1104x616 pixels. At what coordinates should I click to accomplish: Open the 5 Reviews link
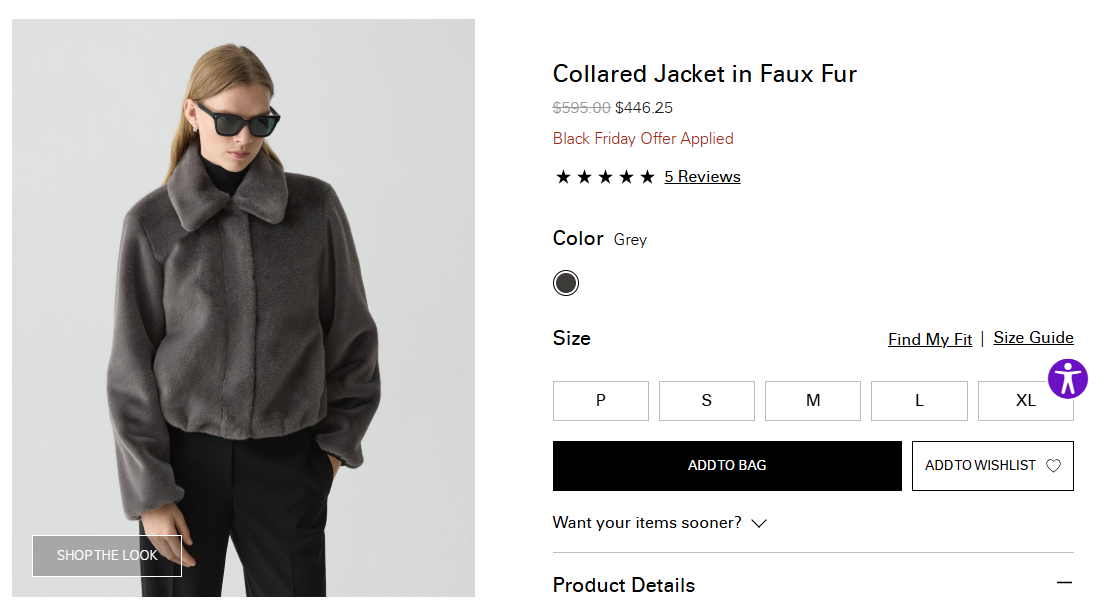(702, 177)
